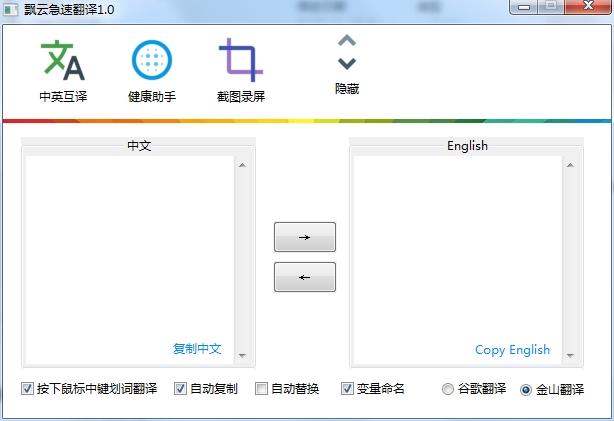The image size is (614, 421).
Task: Open the 中英互译 translation icon
Action: [x=63, y=61]
